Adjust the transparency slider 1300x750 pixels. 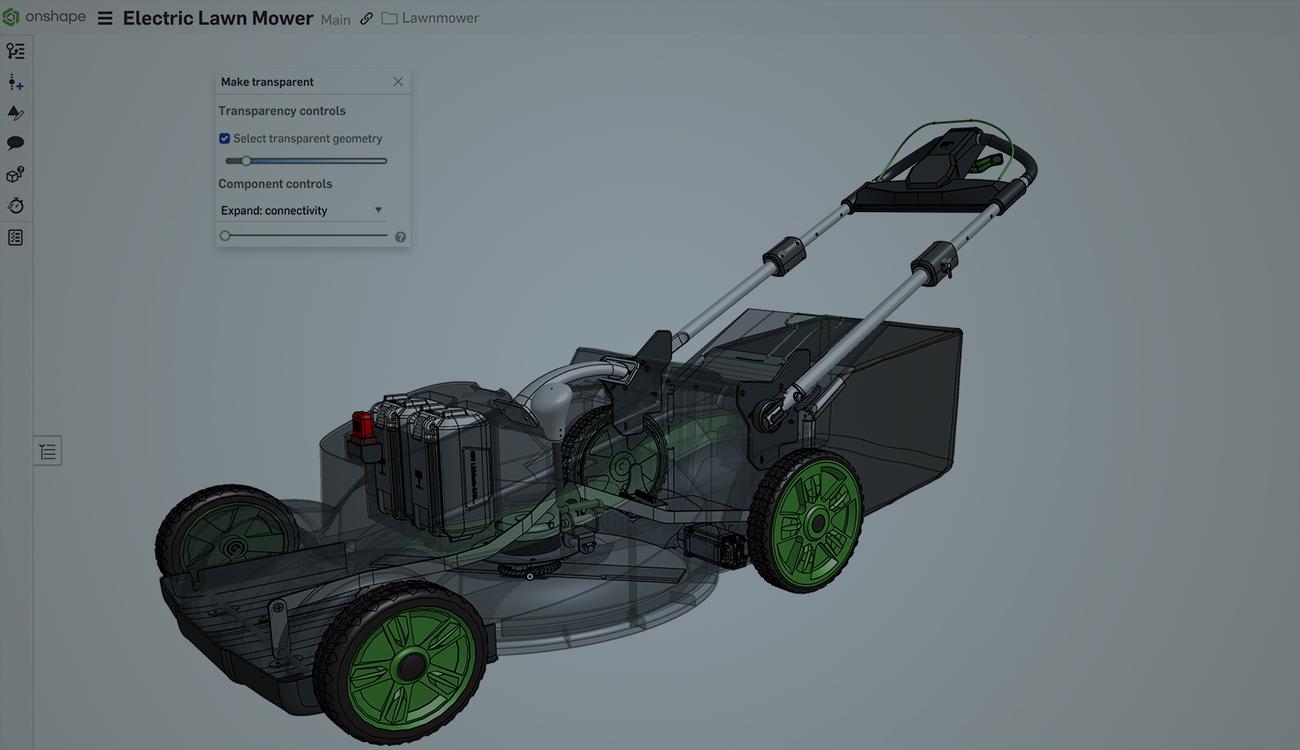(x=246, y=159)
